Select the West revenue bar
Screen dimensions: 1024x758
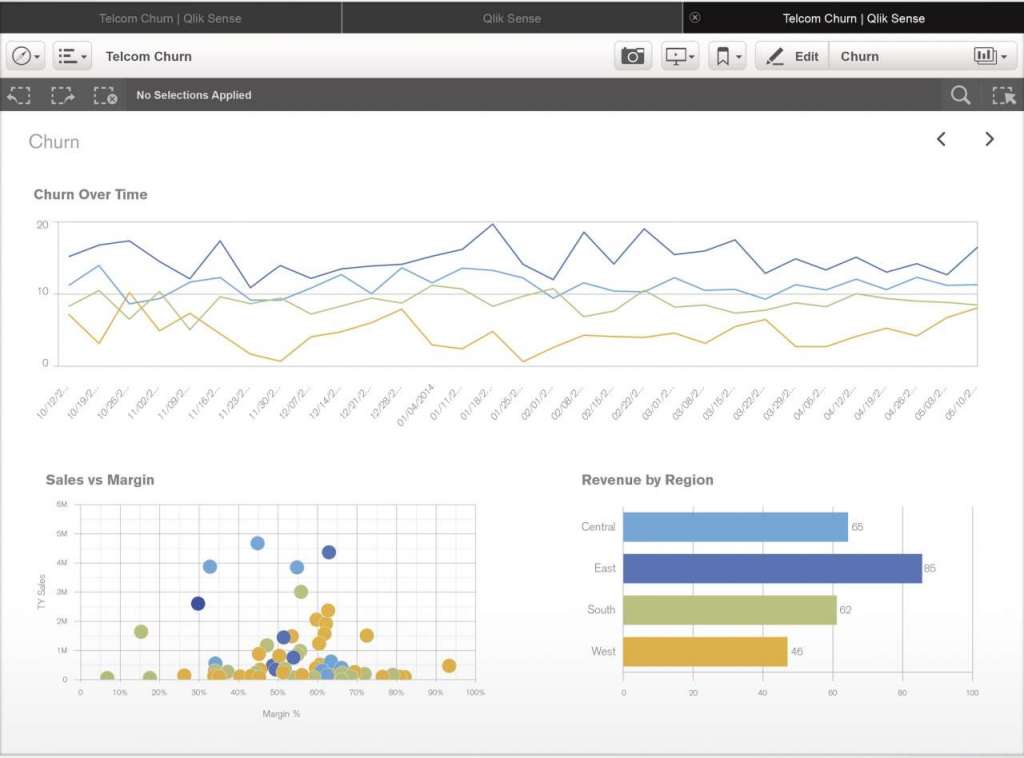[x=704, y=652]
